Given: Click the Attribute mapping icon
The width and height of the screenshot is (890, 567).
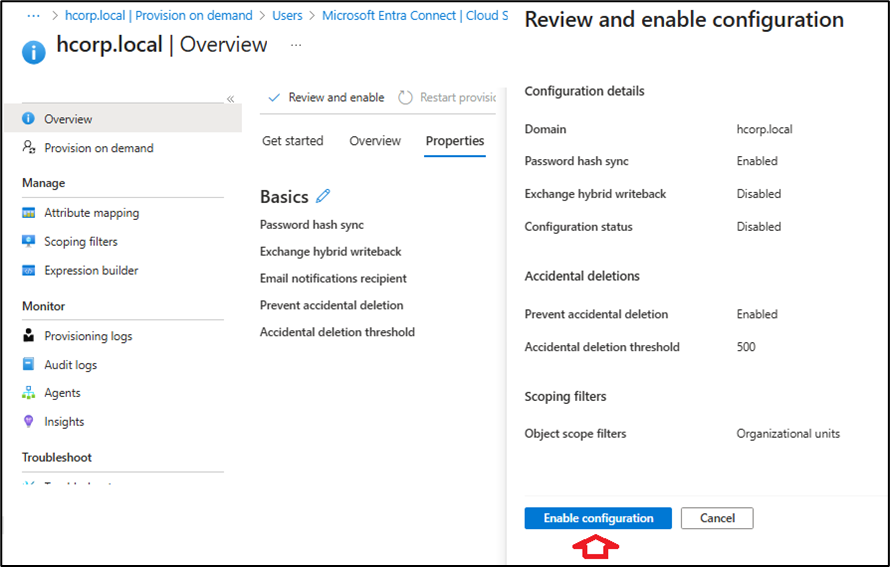Looking at the screenshot, I should point(28,213).
